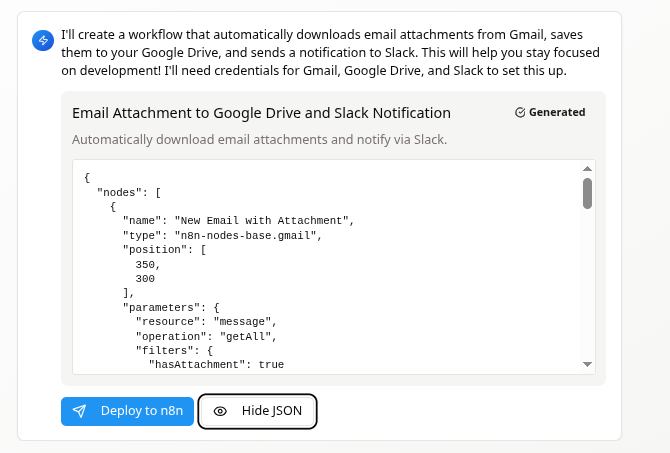Click the JSON line '"position": ['
The height and width of the screenshot is (453, 670).
coord(165,250)
